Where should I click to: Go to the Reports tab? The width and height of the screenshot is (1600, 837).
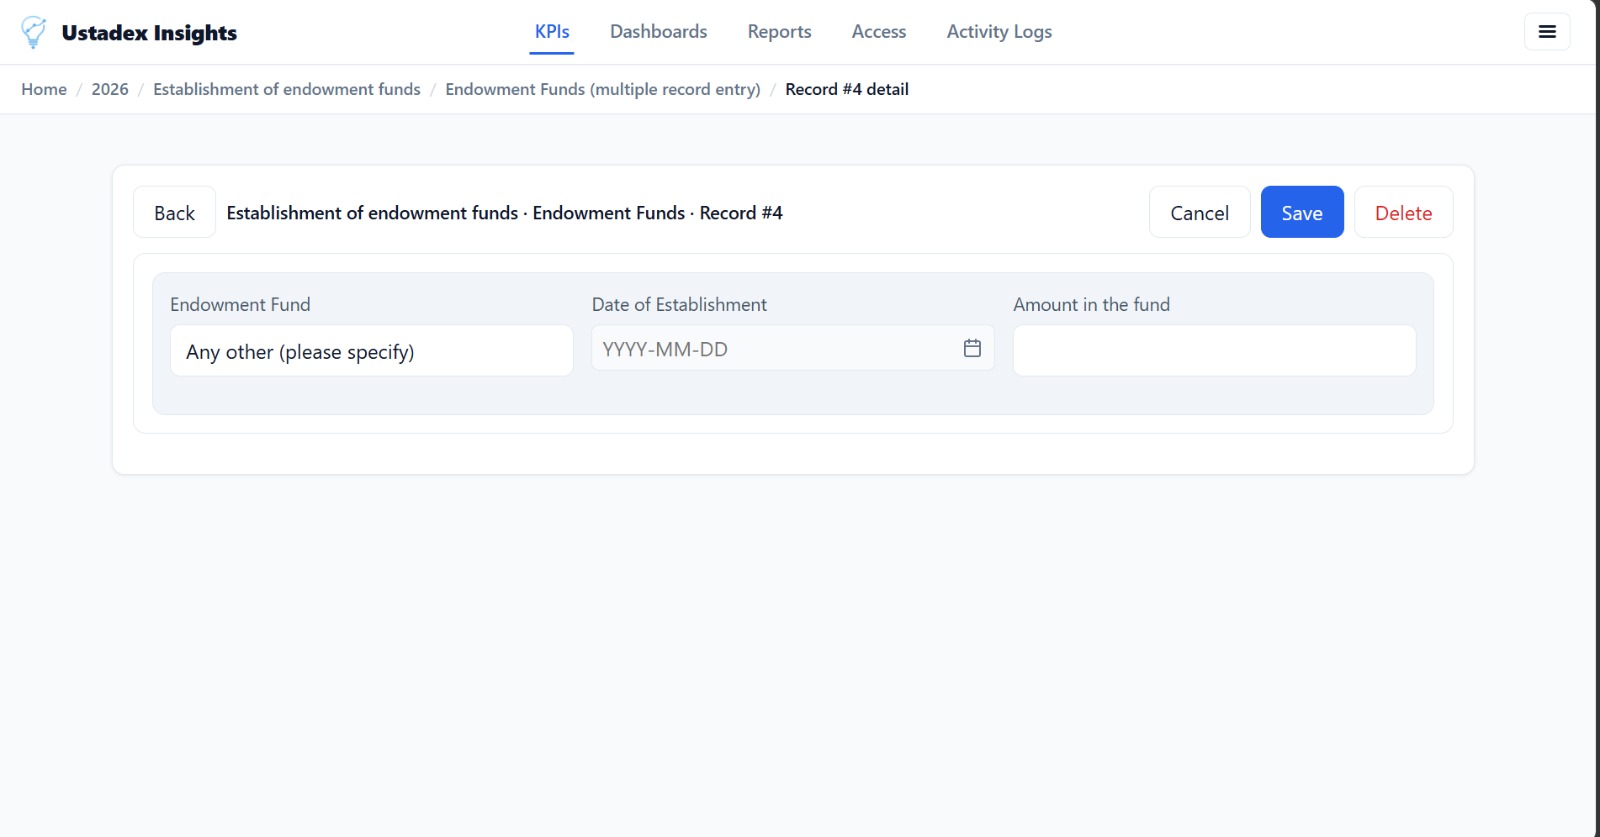click(x=780, y=32)
